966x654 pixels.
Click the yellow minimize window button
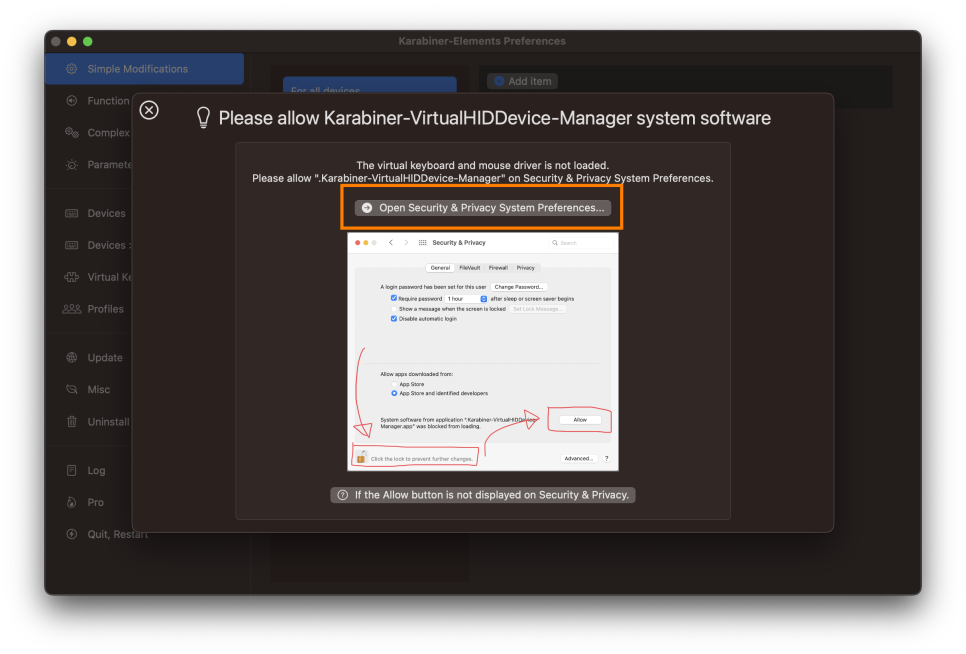(x=71, y=41)
